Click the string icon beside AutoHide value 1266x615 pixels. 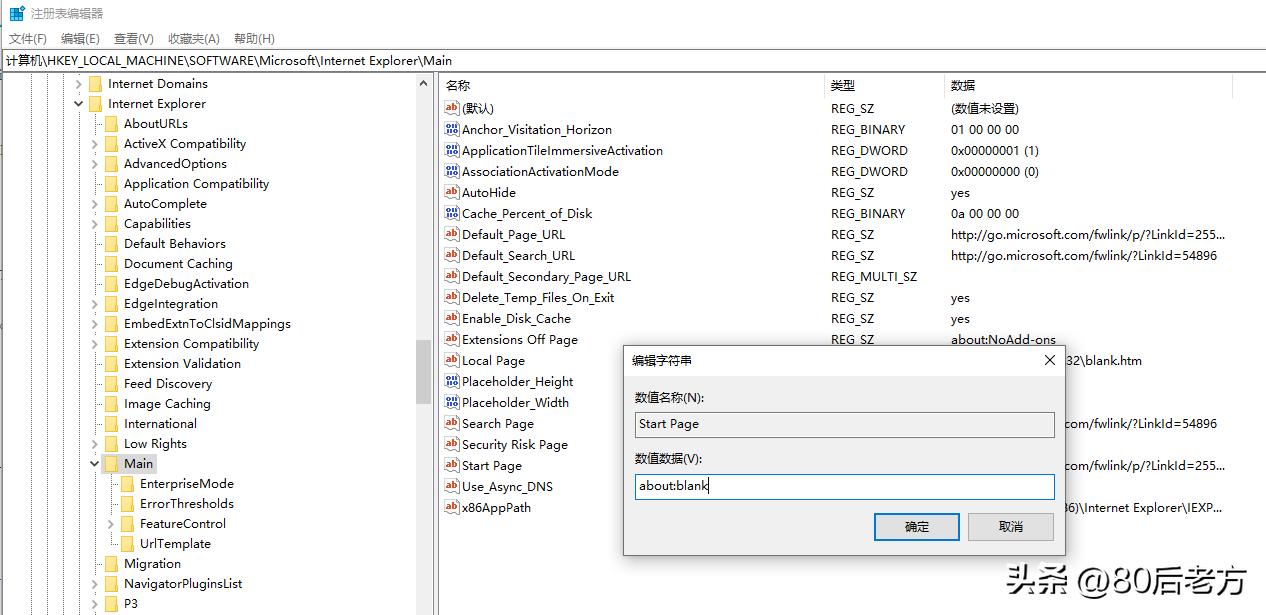[452, 192]
